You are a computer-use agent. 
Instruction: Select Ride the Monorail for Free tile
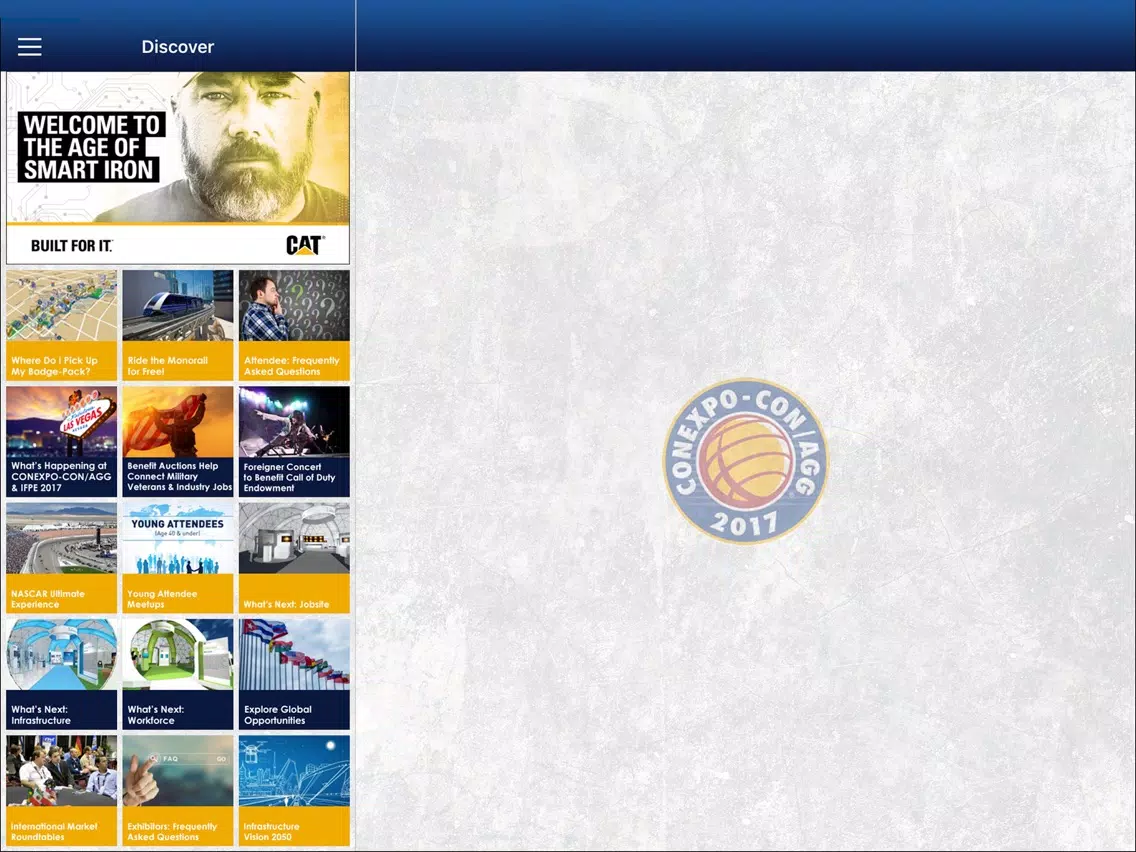(178, 325)
